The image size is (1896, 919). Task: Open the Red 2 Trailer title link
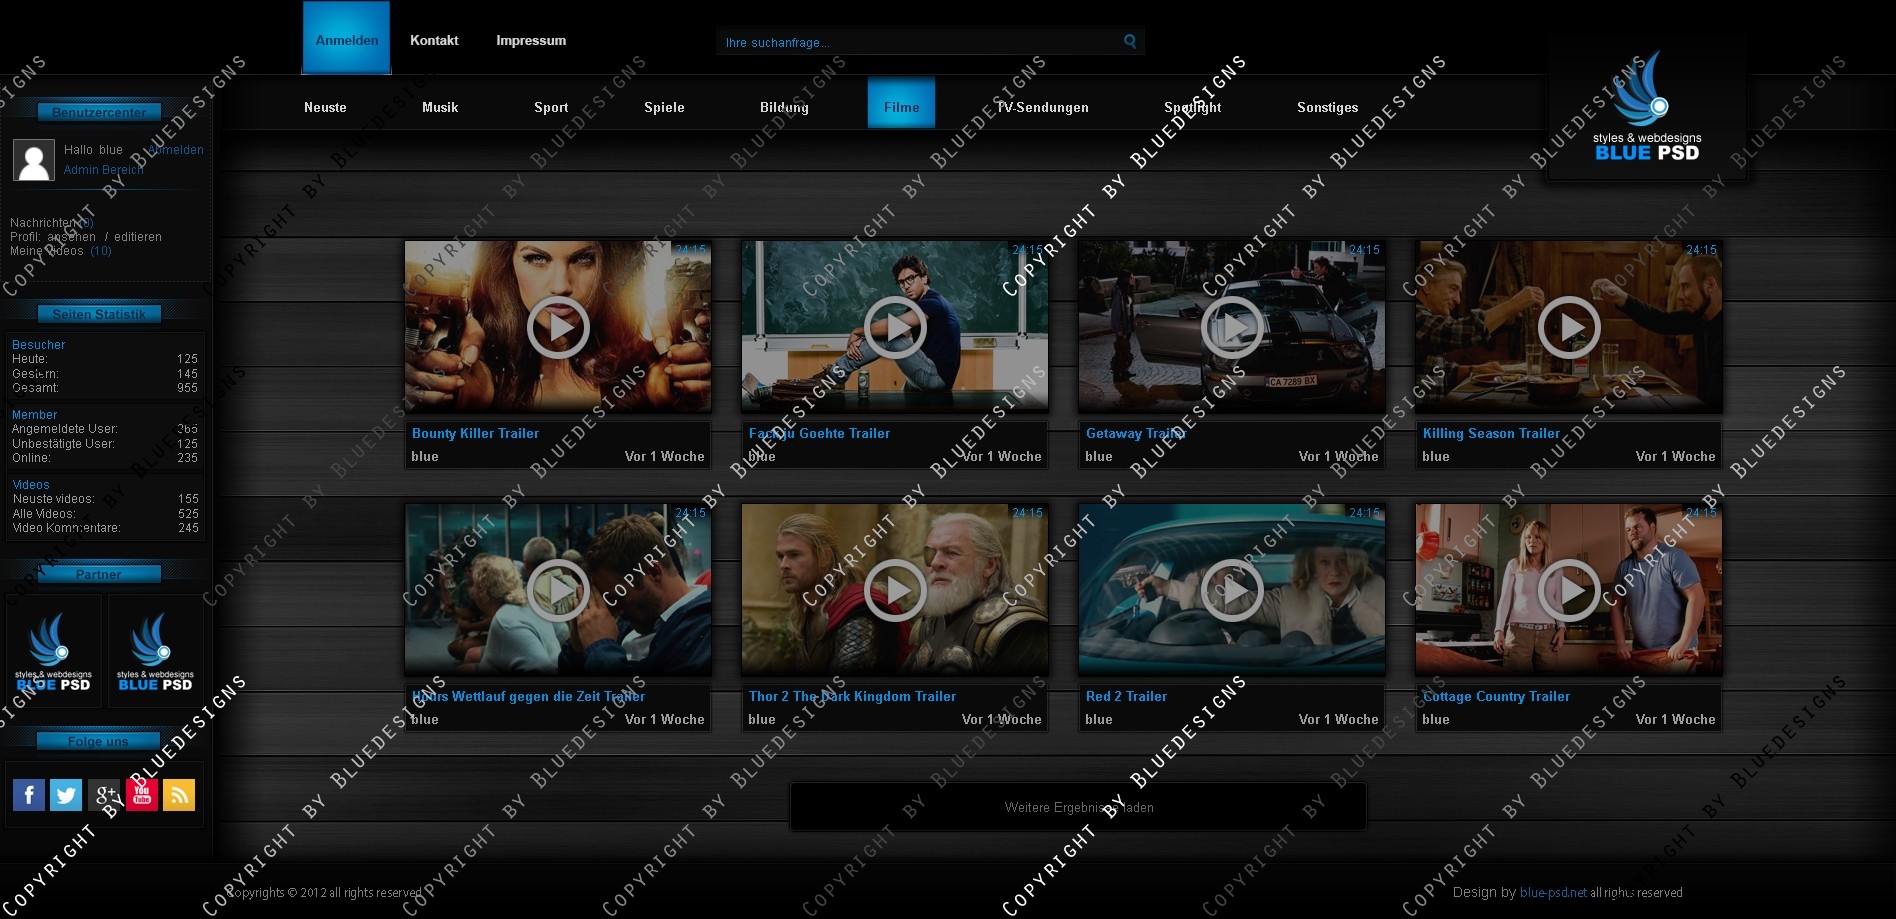(x=1126, y=696)
